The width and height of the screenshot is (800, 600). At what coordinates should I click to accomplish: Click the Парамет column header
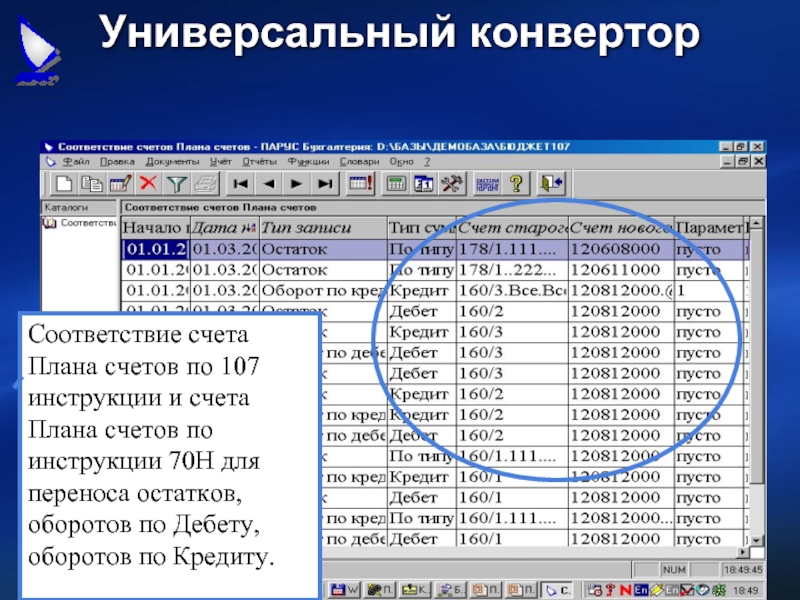click(x=709, y=228)
